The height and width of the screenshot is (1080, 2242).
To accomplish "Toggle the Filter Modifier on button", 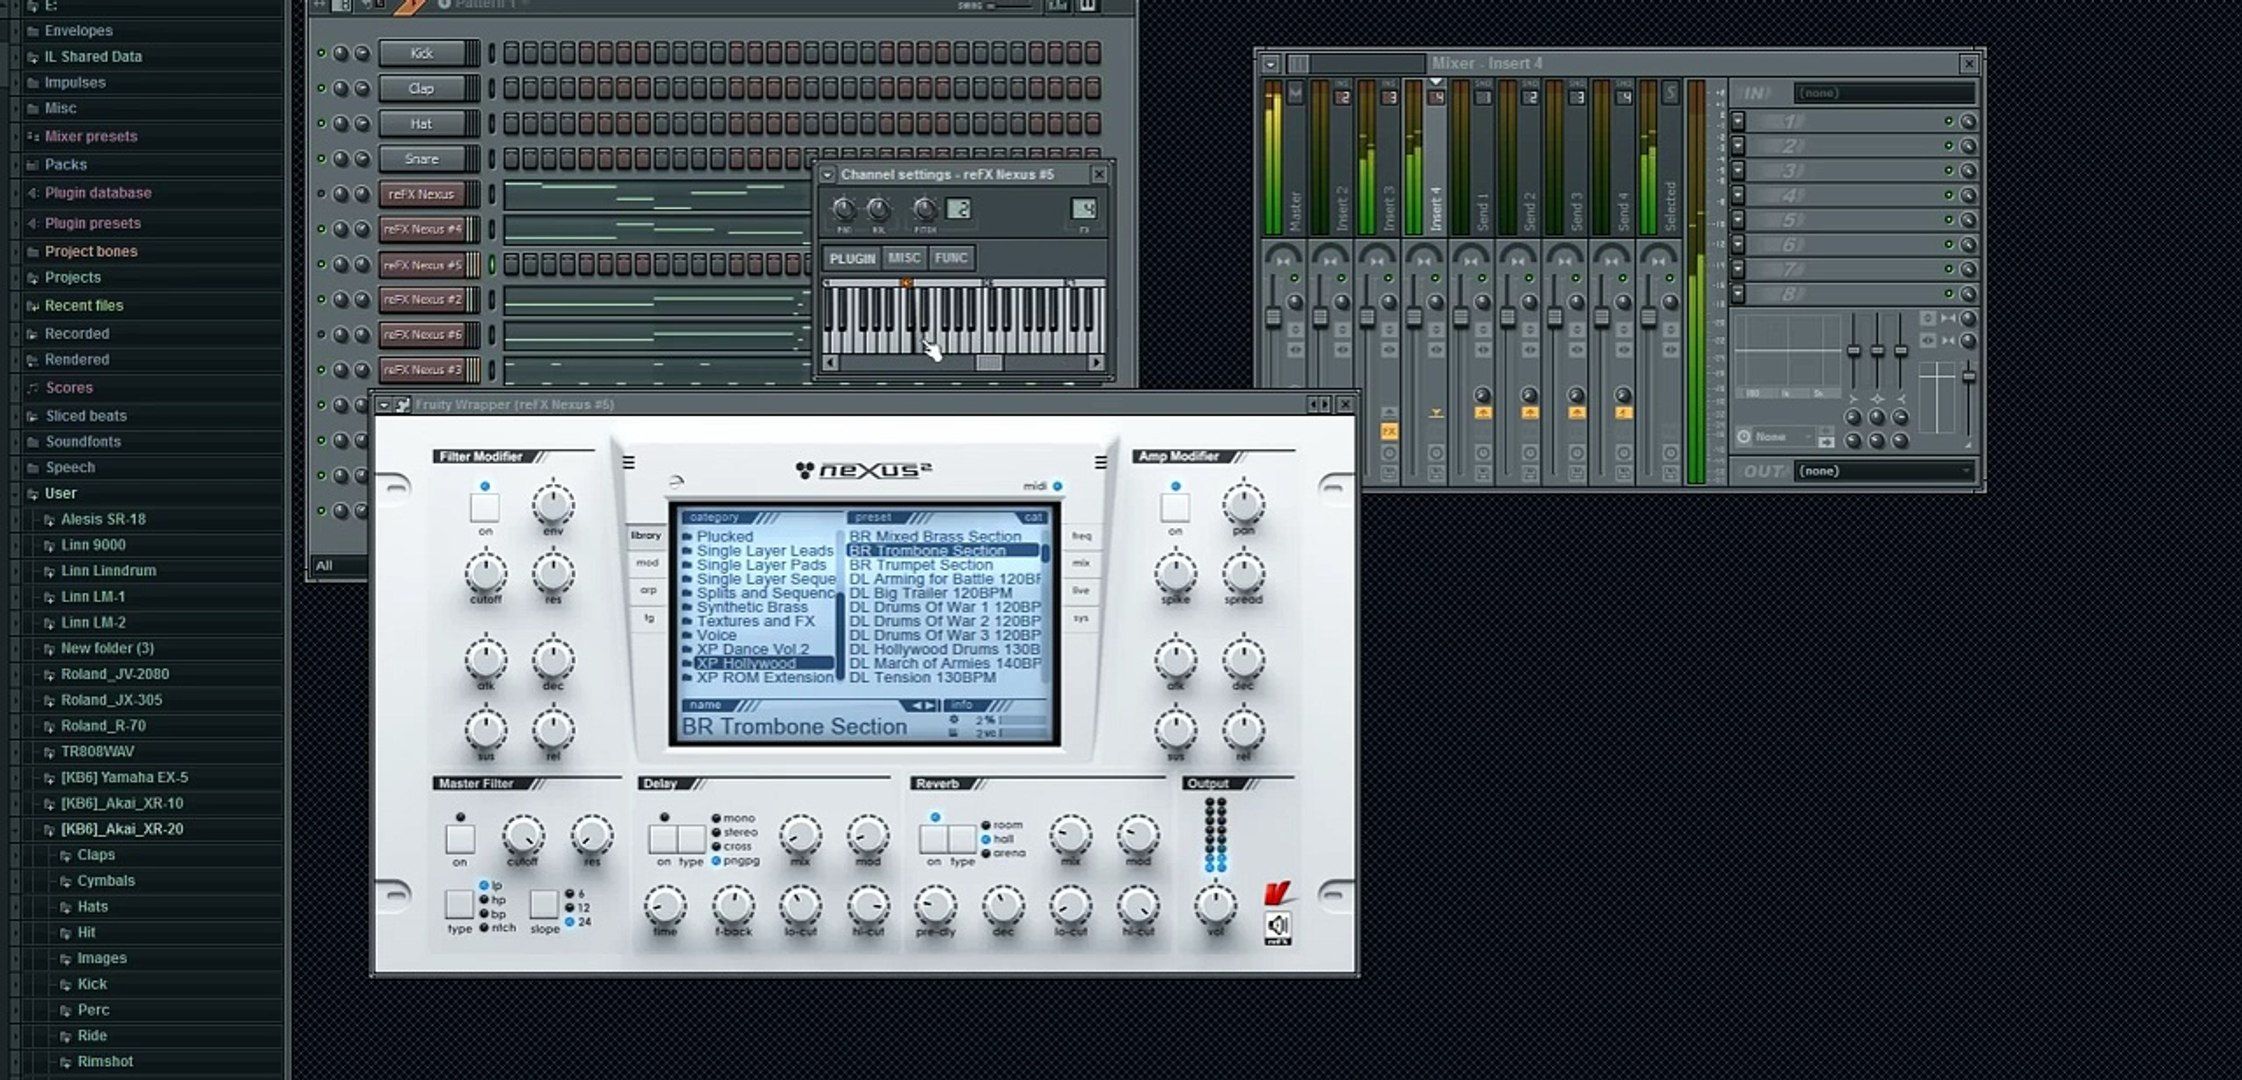I will [485, 508].
